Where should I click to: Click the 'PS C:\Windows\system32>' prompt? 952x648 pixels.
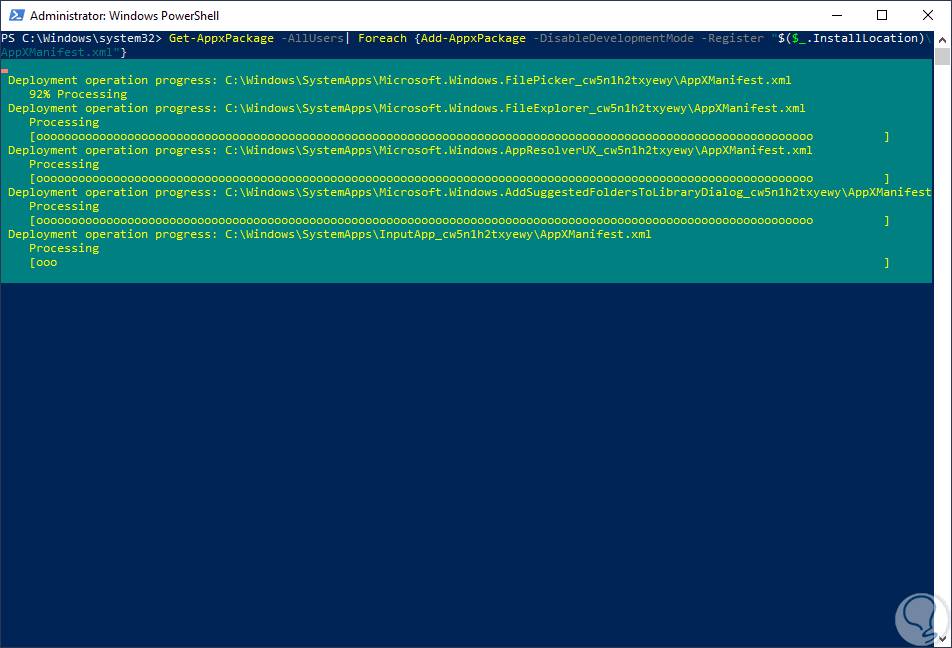pyautogui.click(x=81, y=38)
